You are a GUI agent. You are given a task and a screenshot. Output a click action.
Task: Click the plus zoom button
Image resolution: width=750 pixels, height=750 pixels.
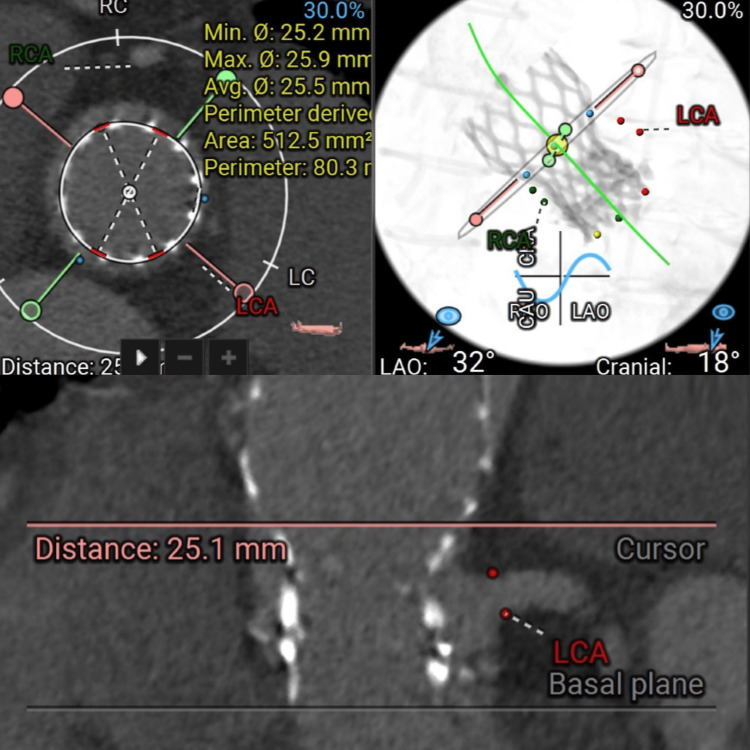[229, 357]
